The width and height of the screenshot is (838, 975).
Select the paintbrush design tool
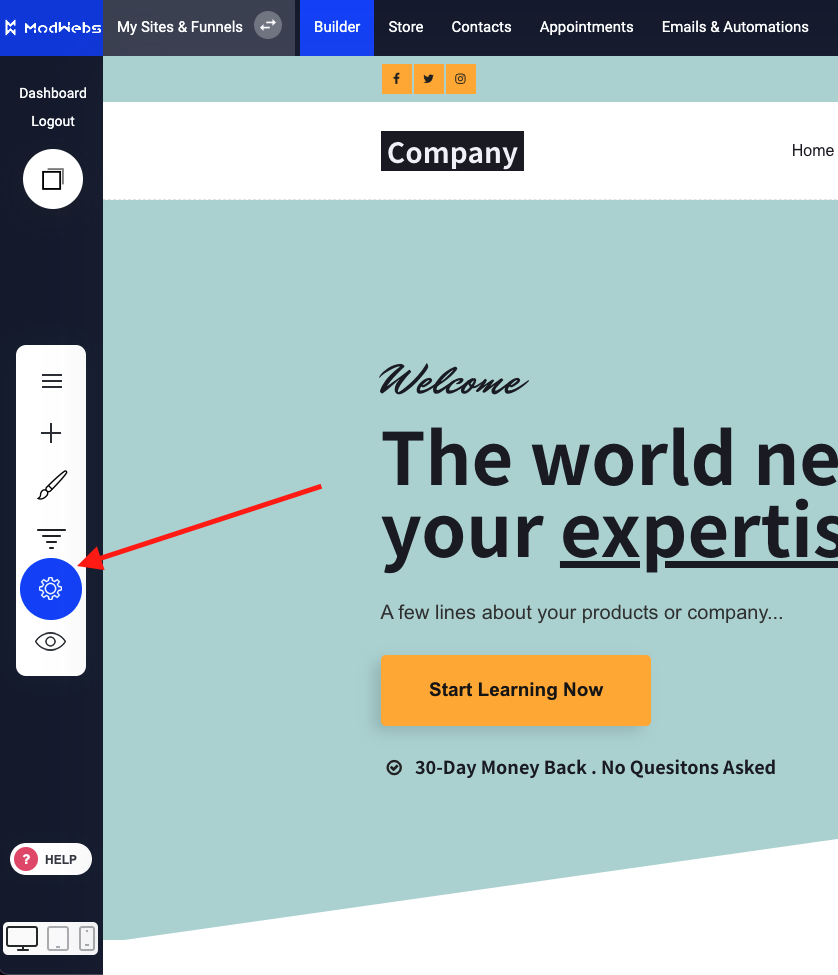(52, 485)
